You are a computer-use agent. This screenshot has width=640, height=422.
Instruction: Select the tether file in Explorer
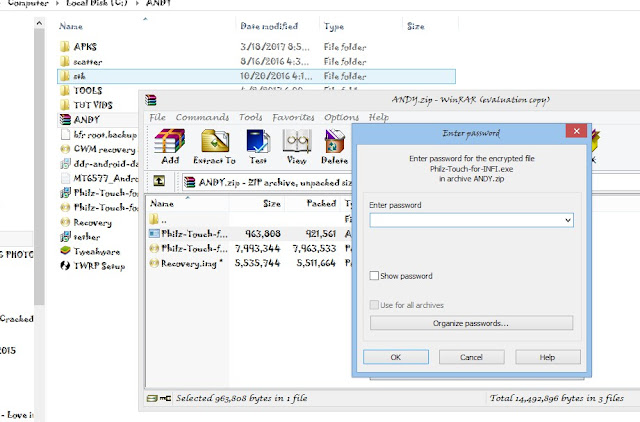pos(80,237)
